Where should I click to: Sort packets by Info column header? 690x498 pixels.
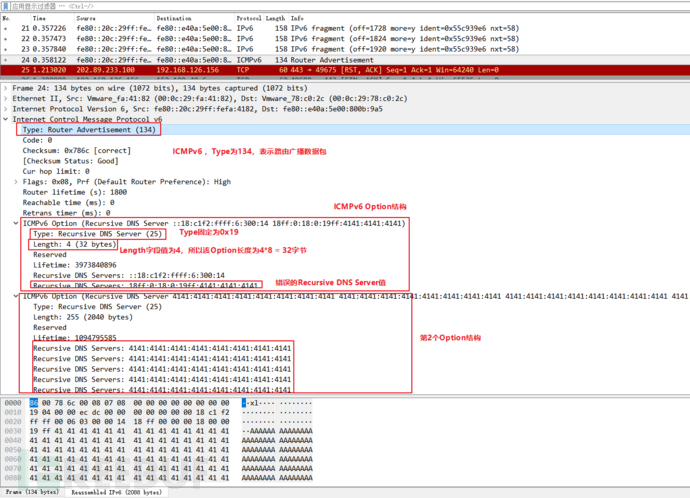click(x=297, y=18)
